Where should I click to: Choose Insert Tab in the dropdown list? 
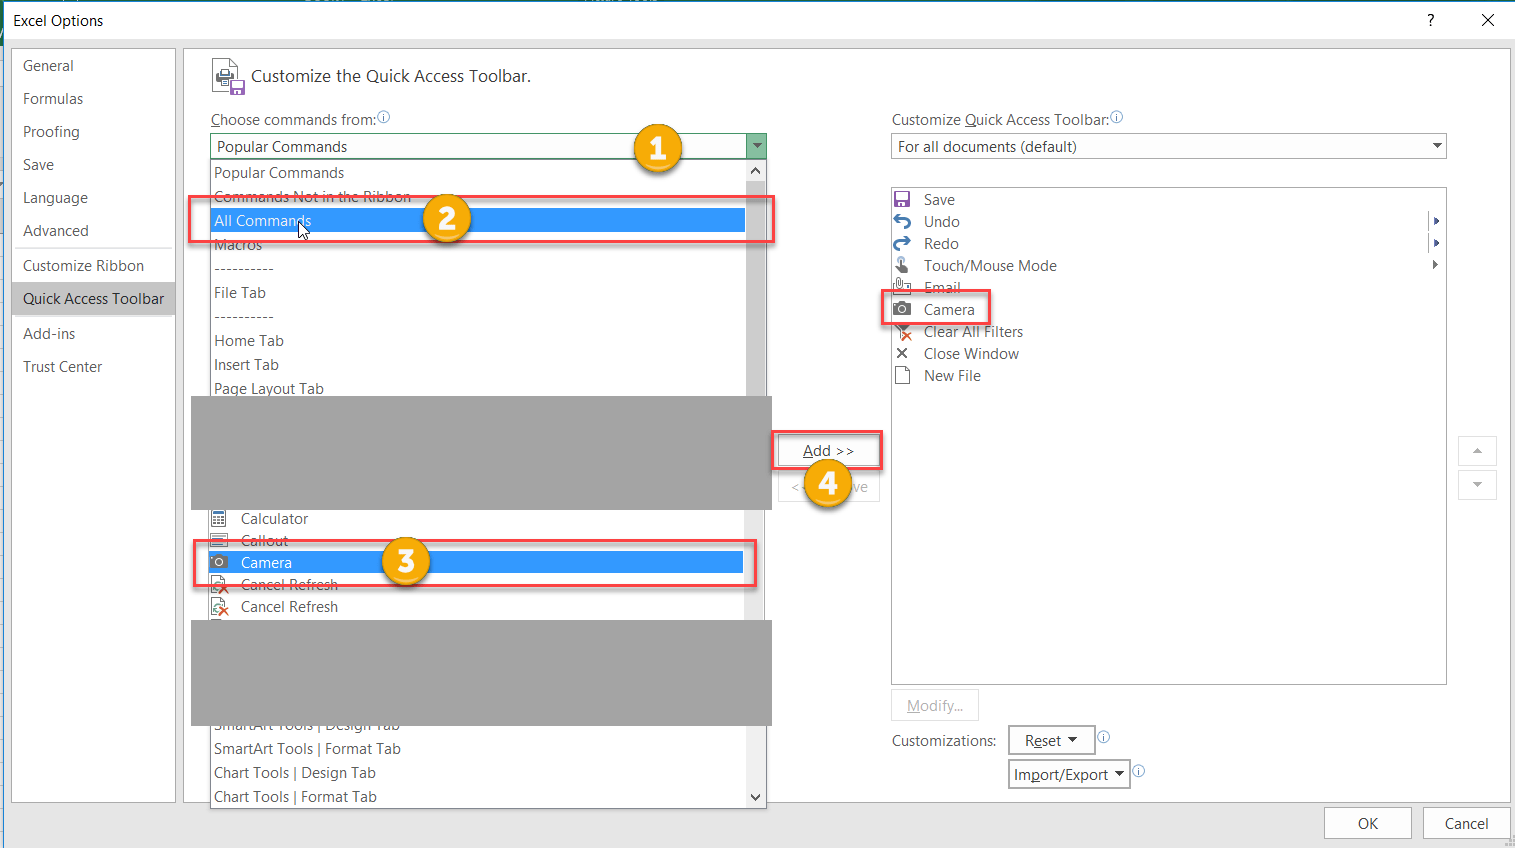478,365
